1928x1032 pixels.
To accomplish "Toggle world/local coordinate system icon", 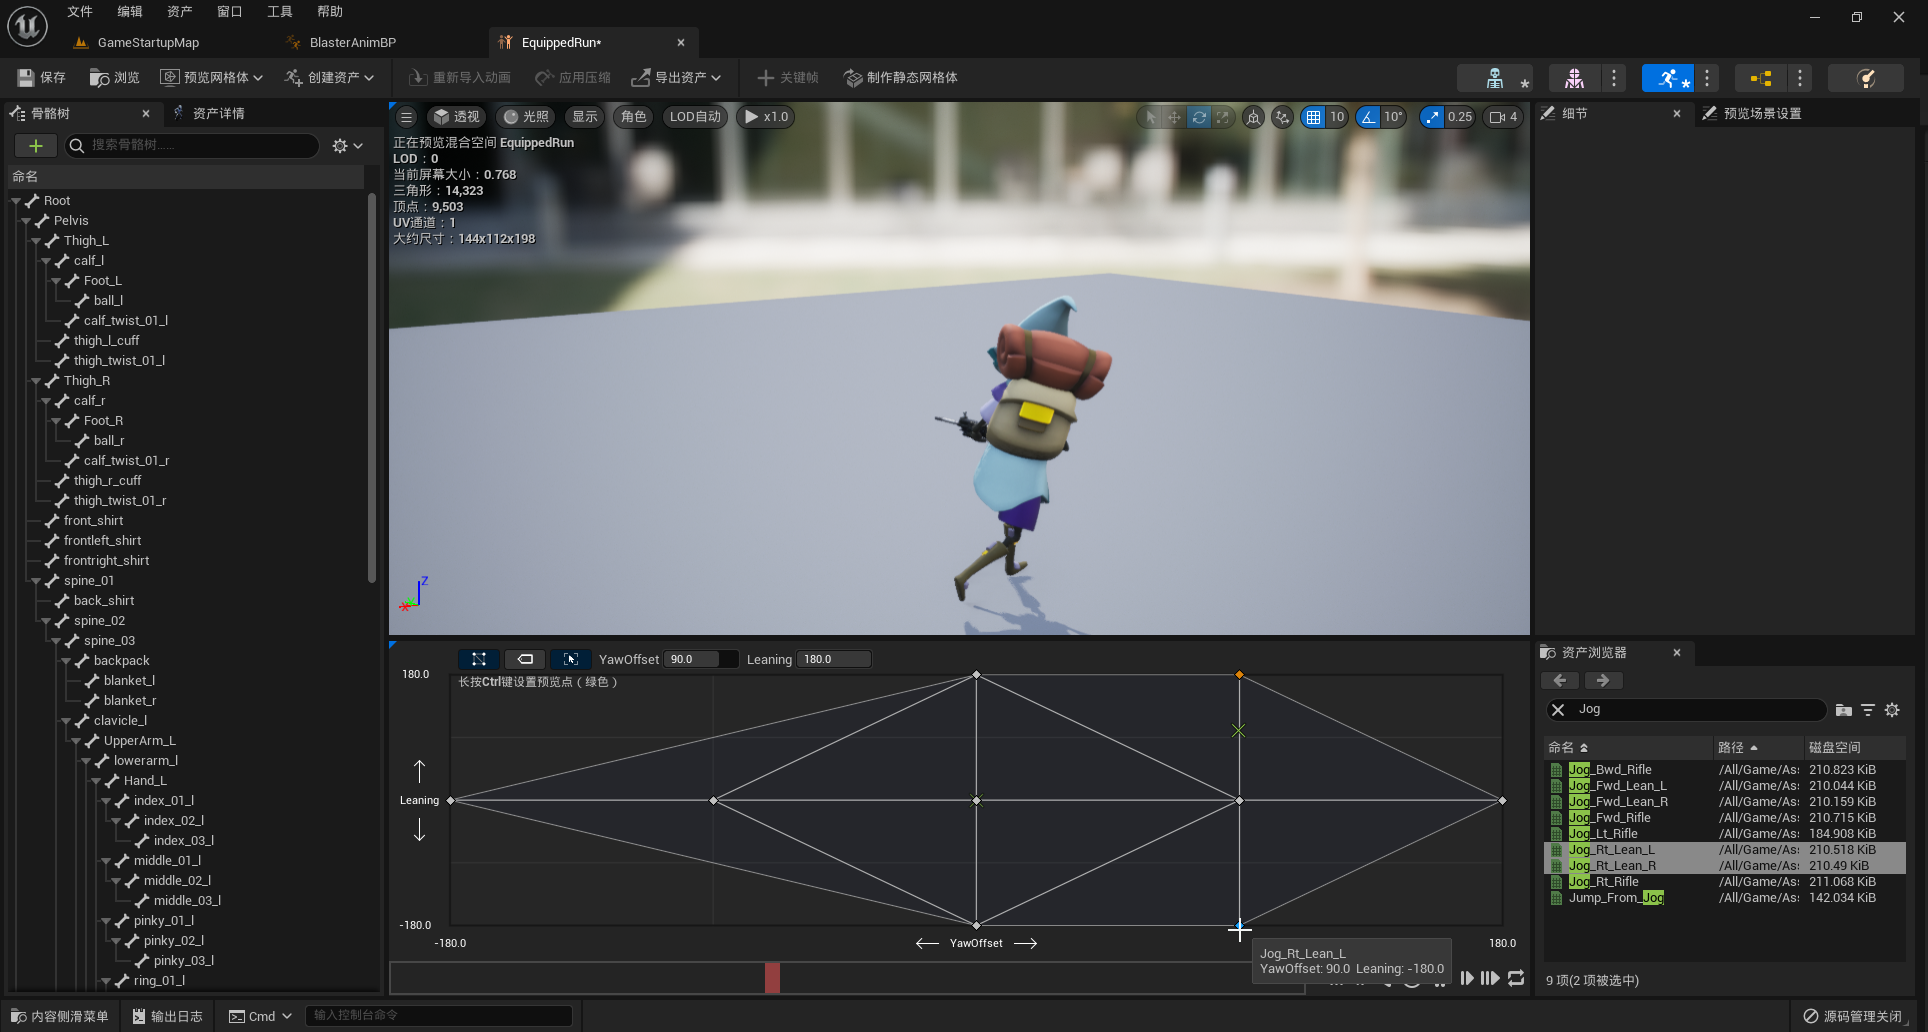I will (x=1253, y=117).
